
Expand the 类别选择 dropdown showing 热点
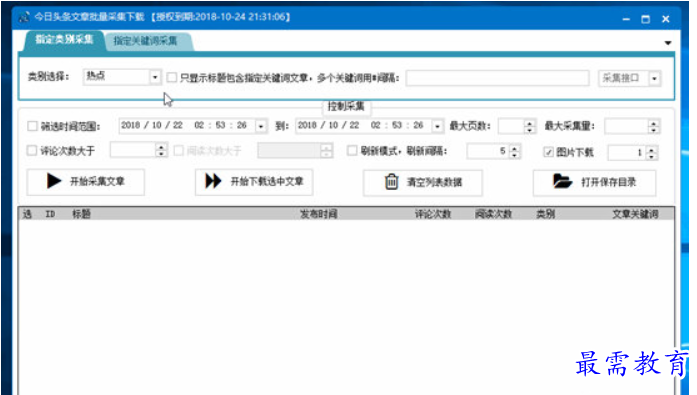pyautogui.click(x=155, y=77)
